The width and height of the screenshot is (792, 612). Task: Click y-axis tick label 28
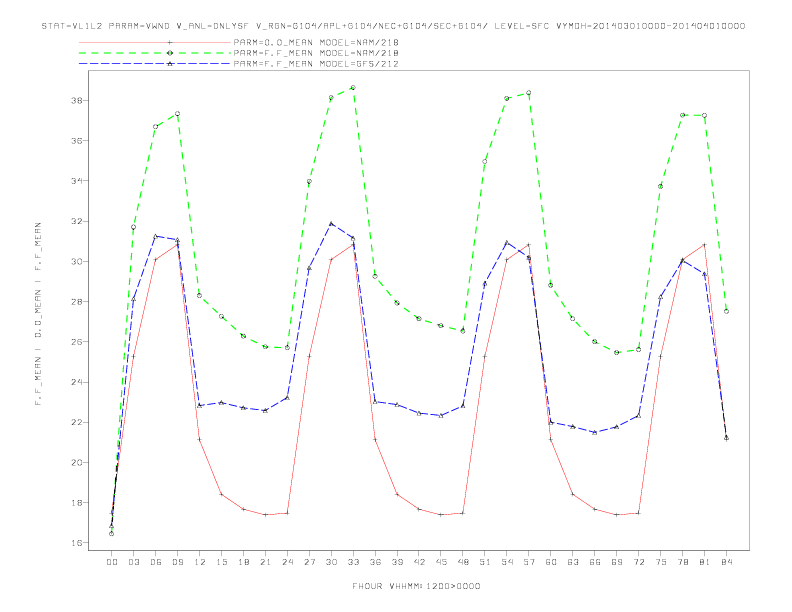[x=77, y=301]
